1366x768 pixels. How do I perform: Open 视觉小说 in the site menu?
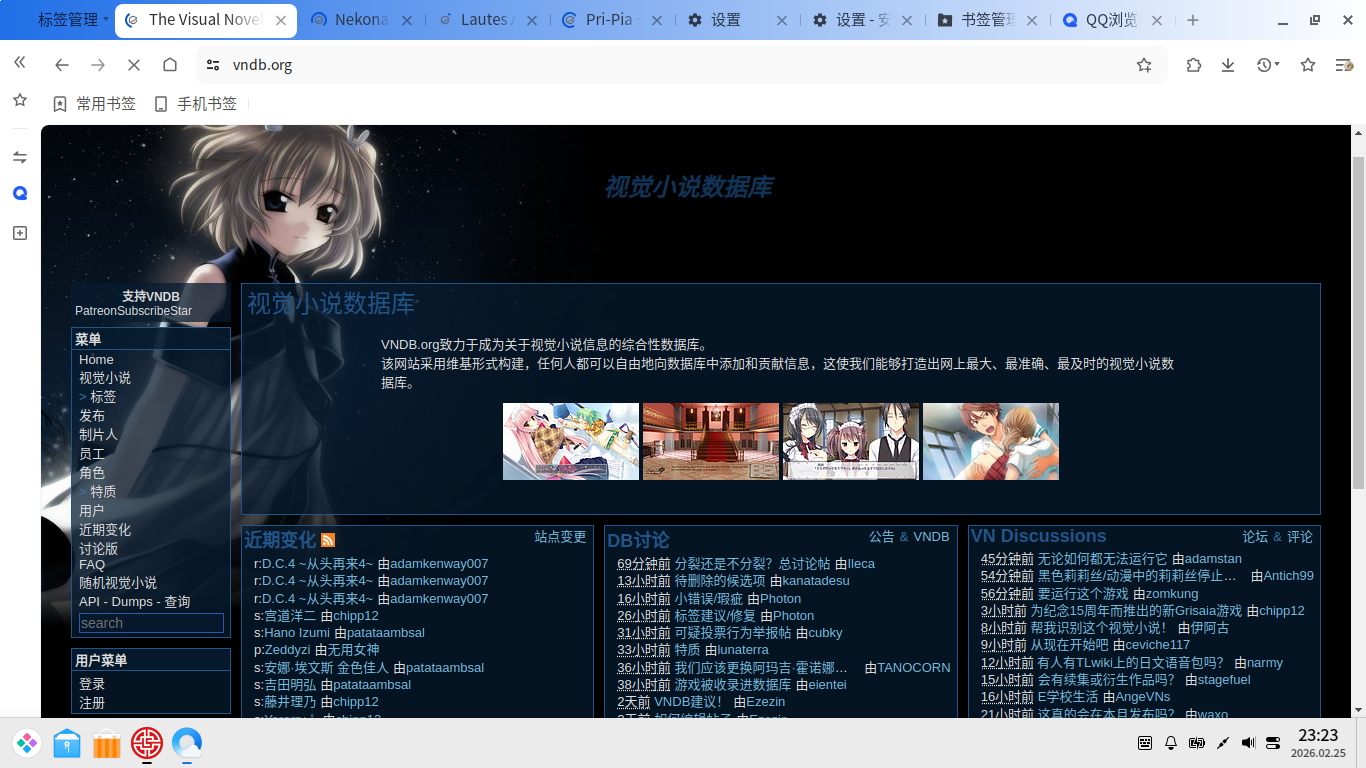105,378
